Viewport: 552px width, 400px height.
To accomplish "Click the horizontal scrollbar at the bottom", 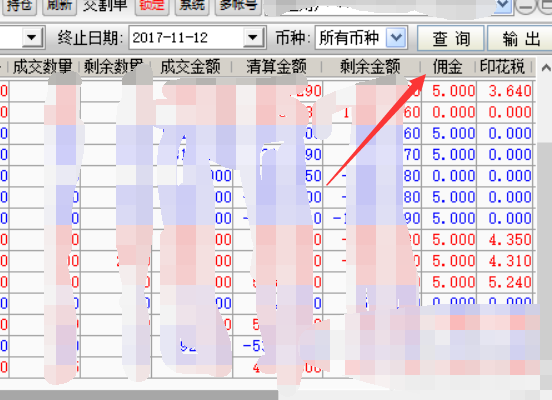I will click(139, 395).
